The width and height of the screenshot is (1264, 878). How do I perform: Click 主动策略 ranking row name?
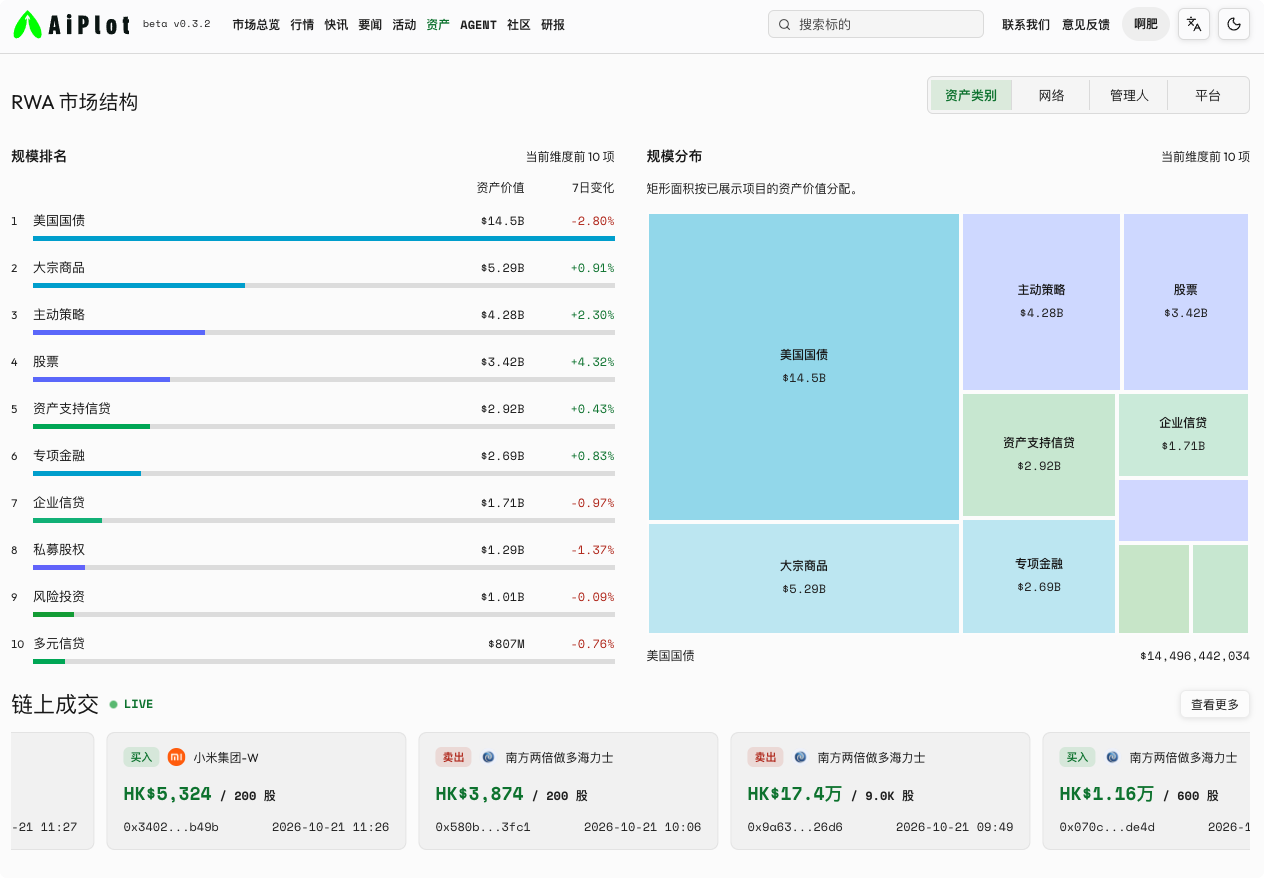[x=59, y=314]
